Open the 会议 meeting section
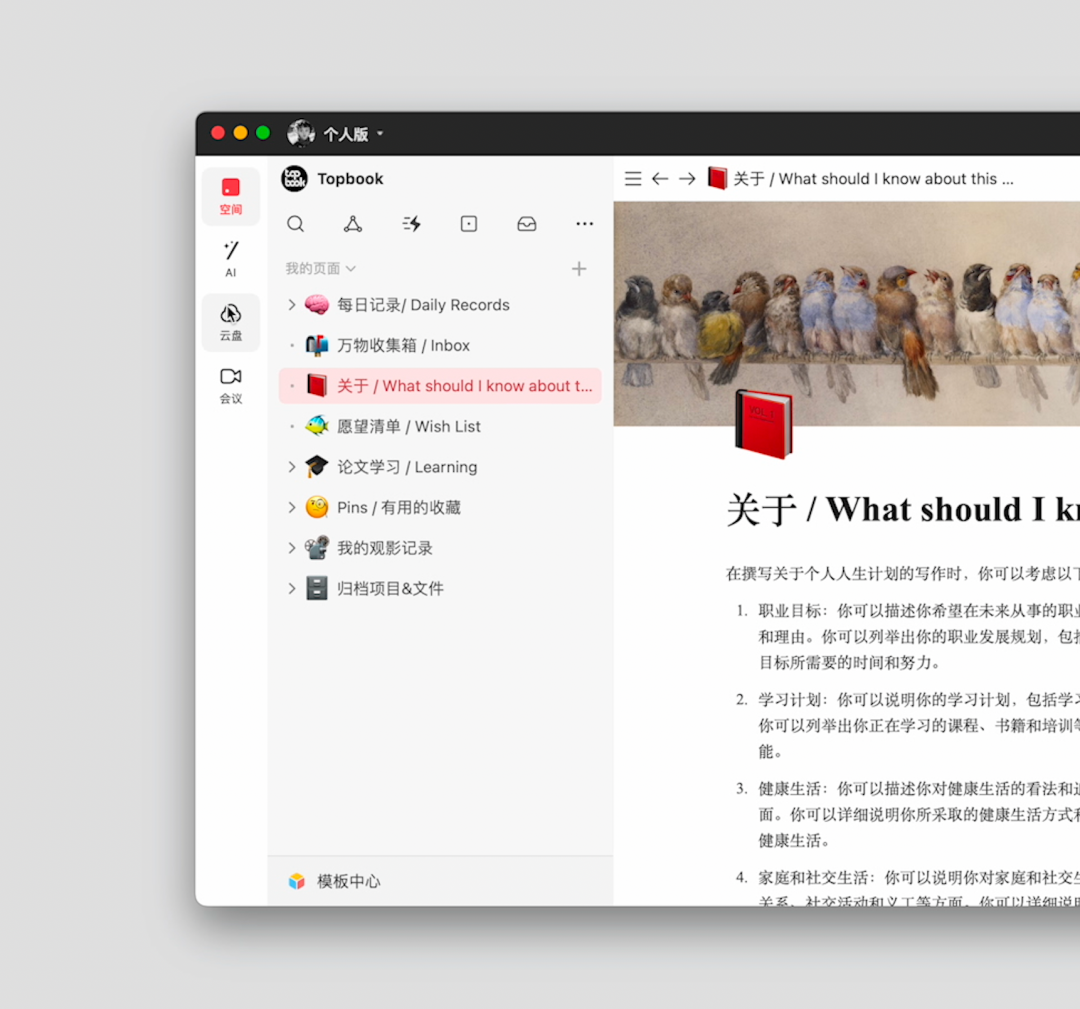Viewport: 1080px width, 1009px height. (231, 385)
